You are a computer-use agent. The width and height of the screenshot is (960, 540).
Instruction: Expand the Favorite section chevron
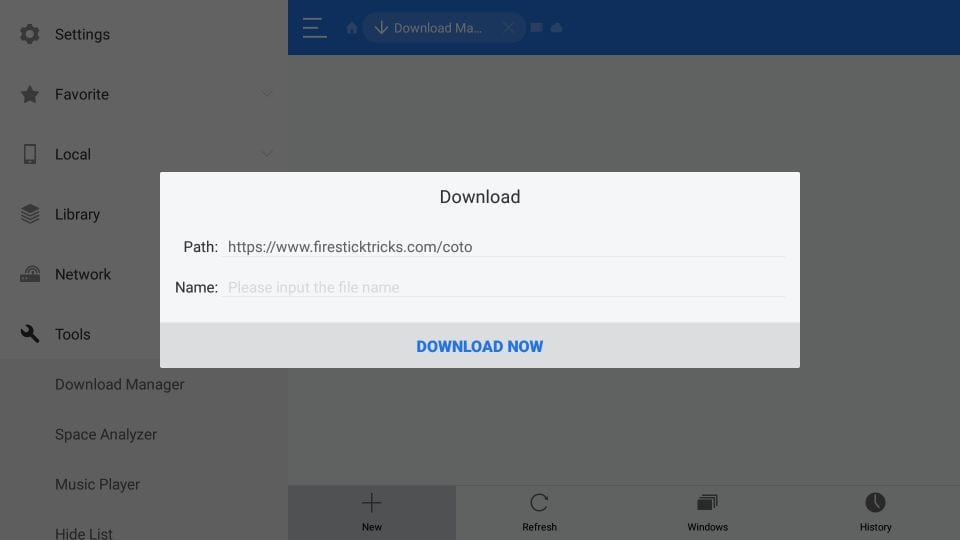pyautogui.click(x=266, y=94)
